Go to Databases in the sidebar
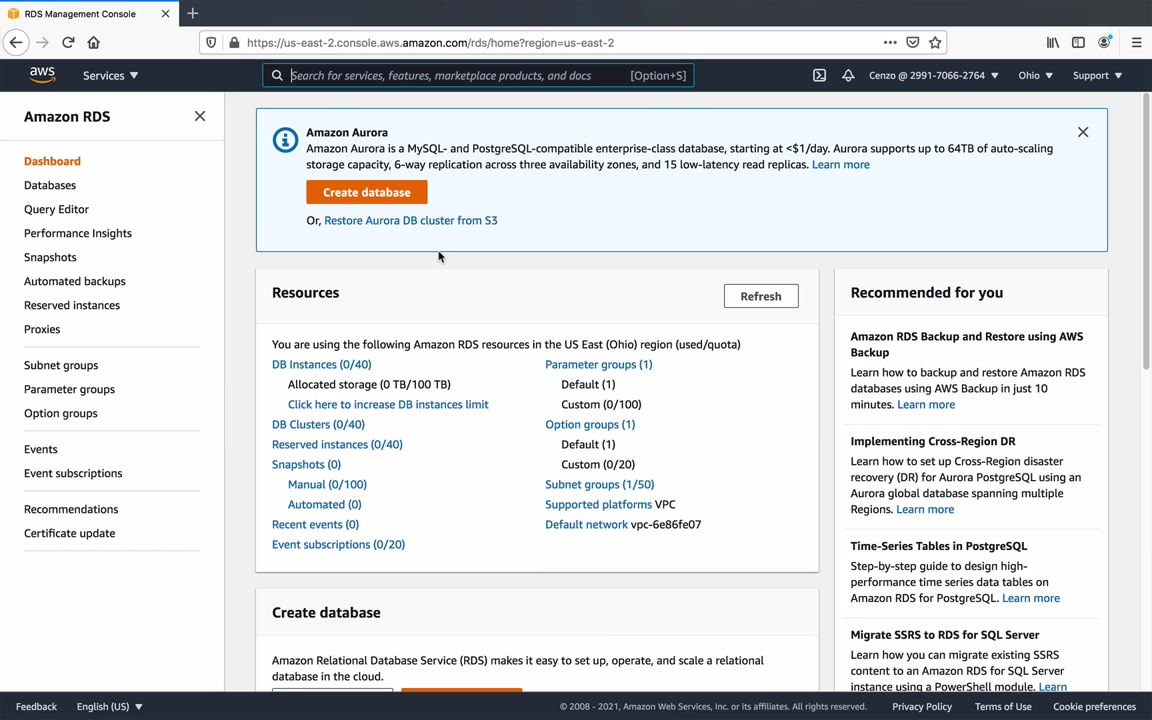This screenshot has width=1152, height=720. (x=50, y=185)
